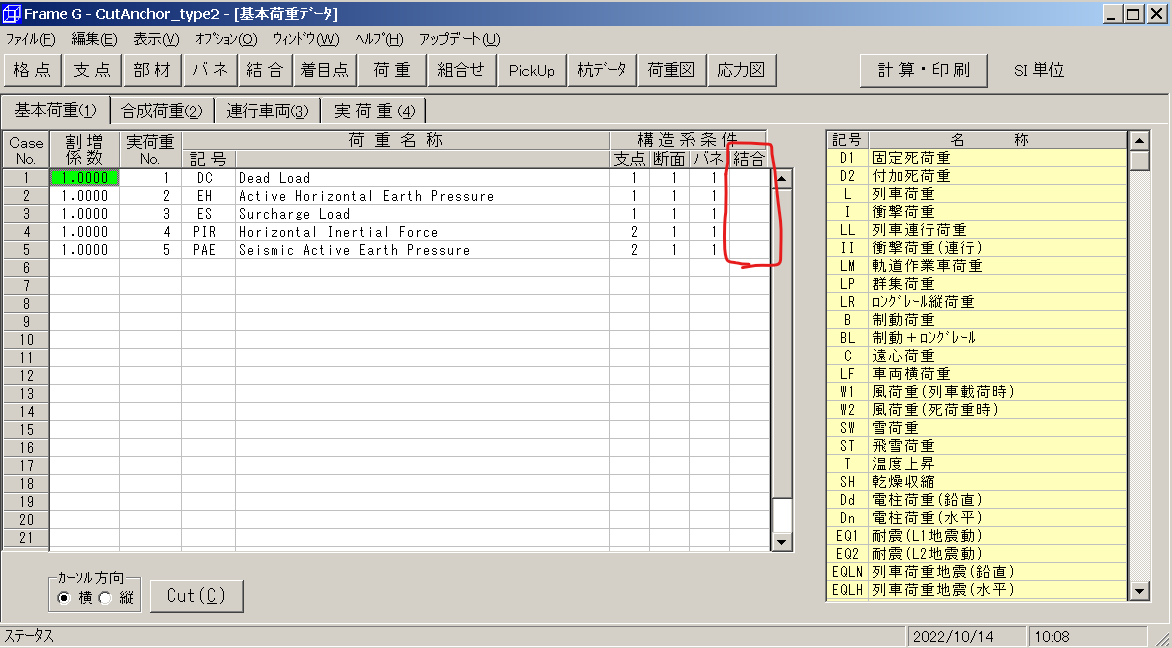This screenshot has height=648, width=1172.
Task: Click the PIR symbol cell
Action: [209, 232]
